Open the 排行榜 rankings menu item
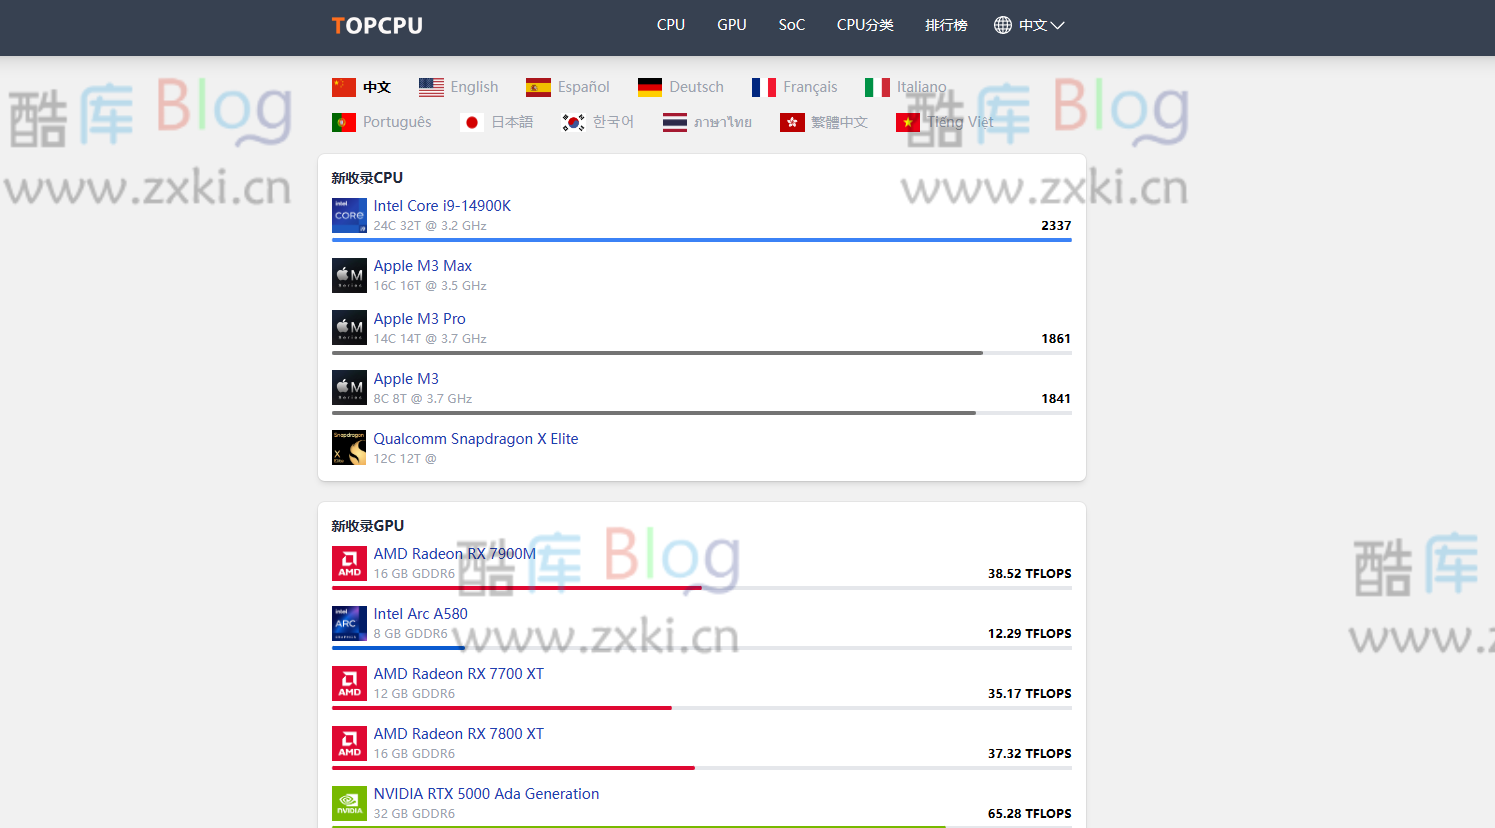1495x828 pixels. pos(945,25)
